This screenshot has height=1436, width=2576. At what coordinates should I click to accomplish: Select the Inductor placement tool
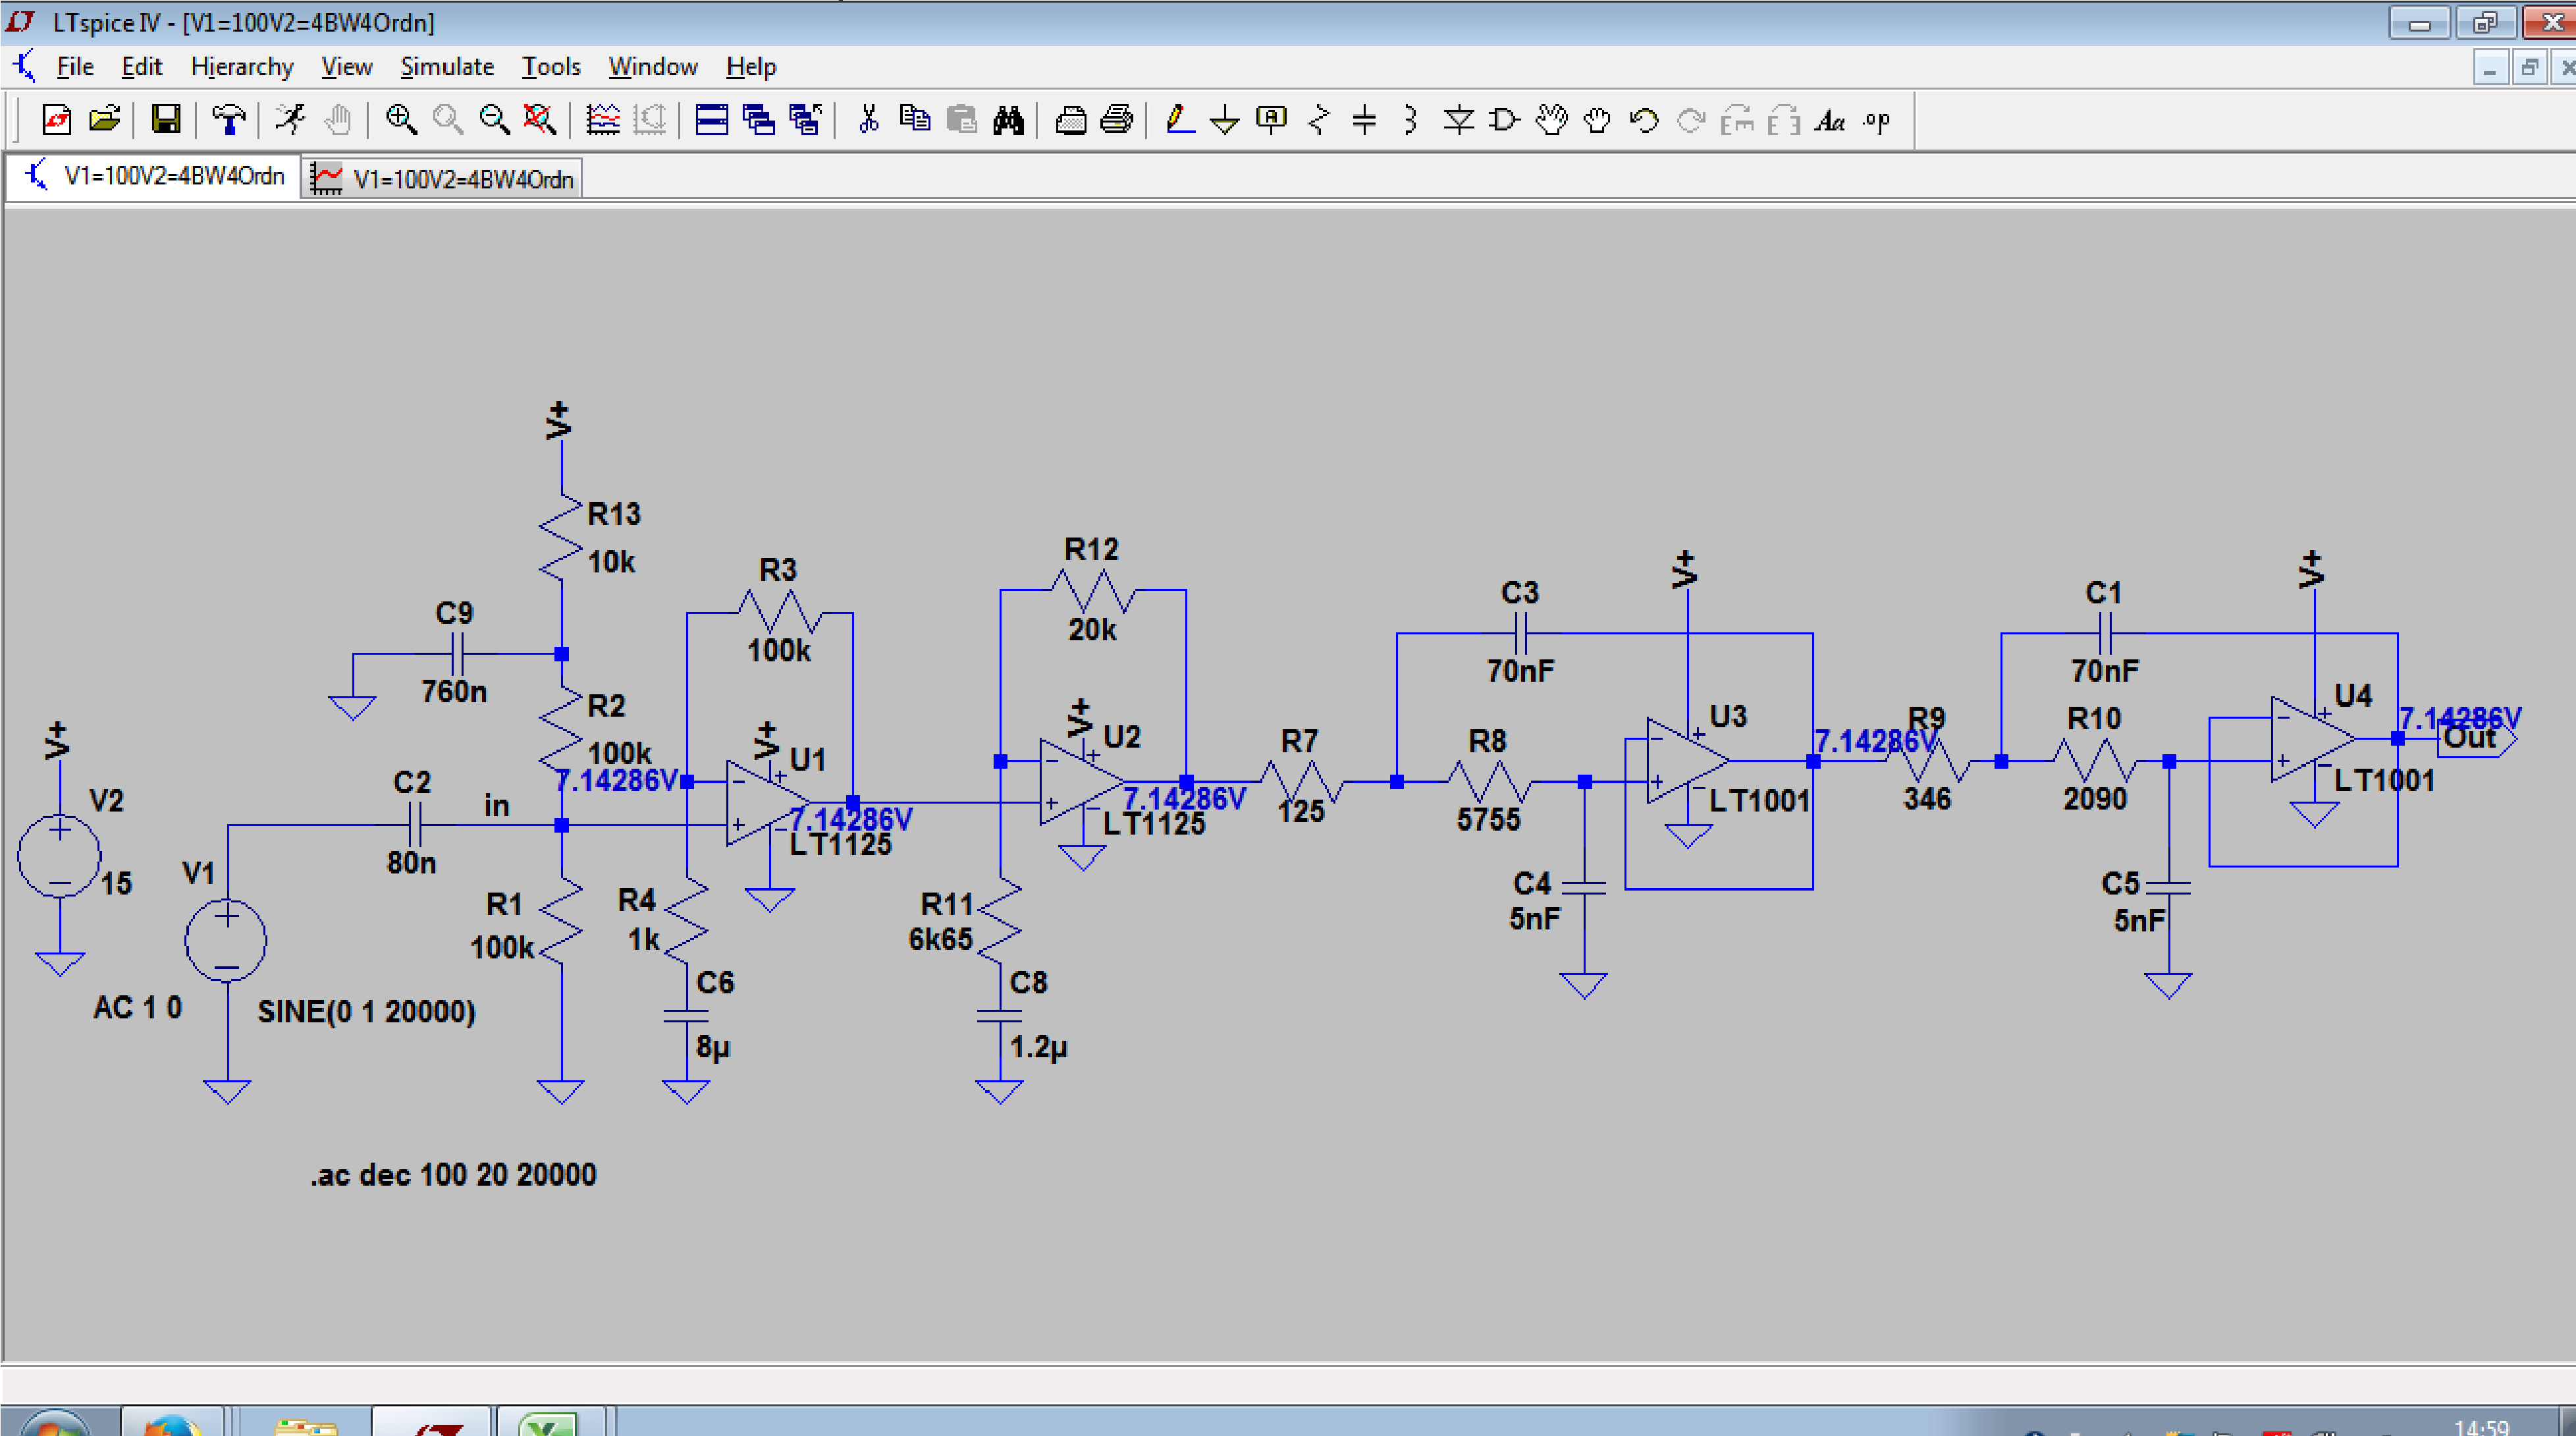[1410, 120]
